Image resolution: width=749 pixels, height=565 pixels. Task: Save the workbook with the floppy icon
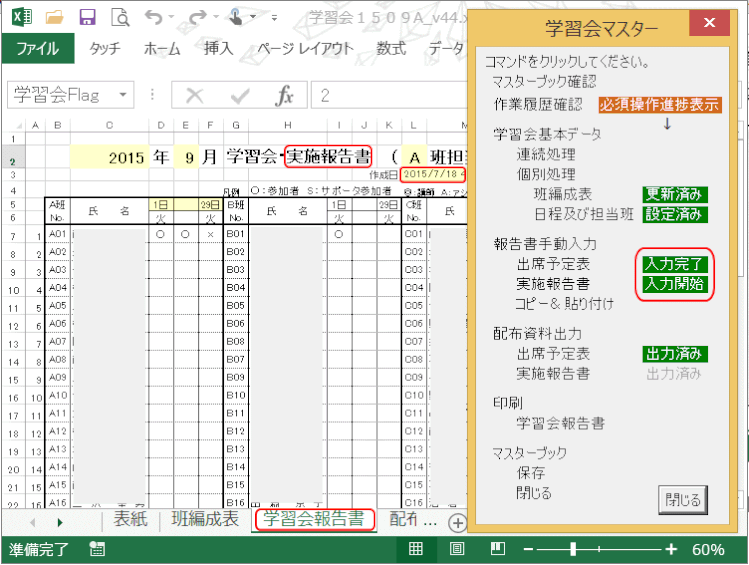tap(87, 18)
